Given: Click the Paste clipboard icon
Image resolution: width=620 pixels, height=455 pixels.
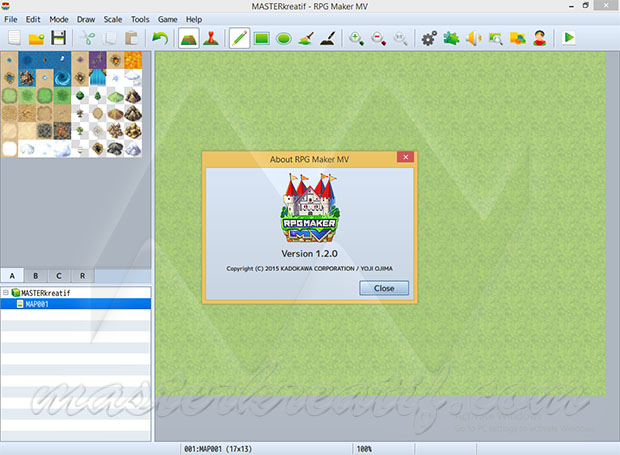Looking at the screenshot, I should pos(131,38).
